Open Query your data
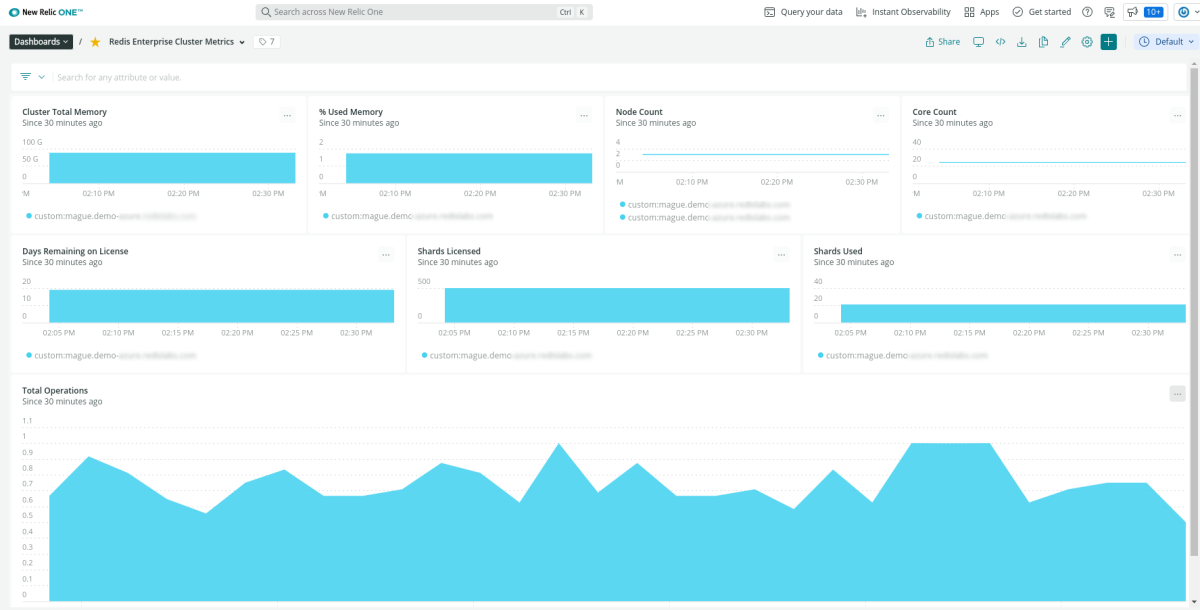 (x=803, y=12)
